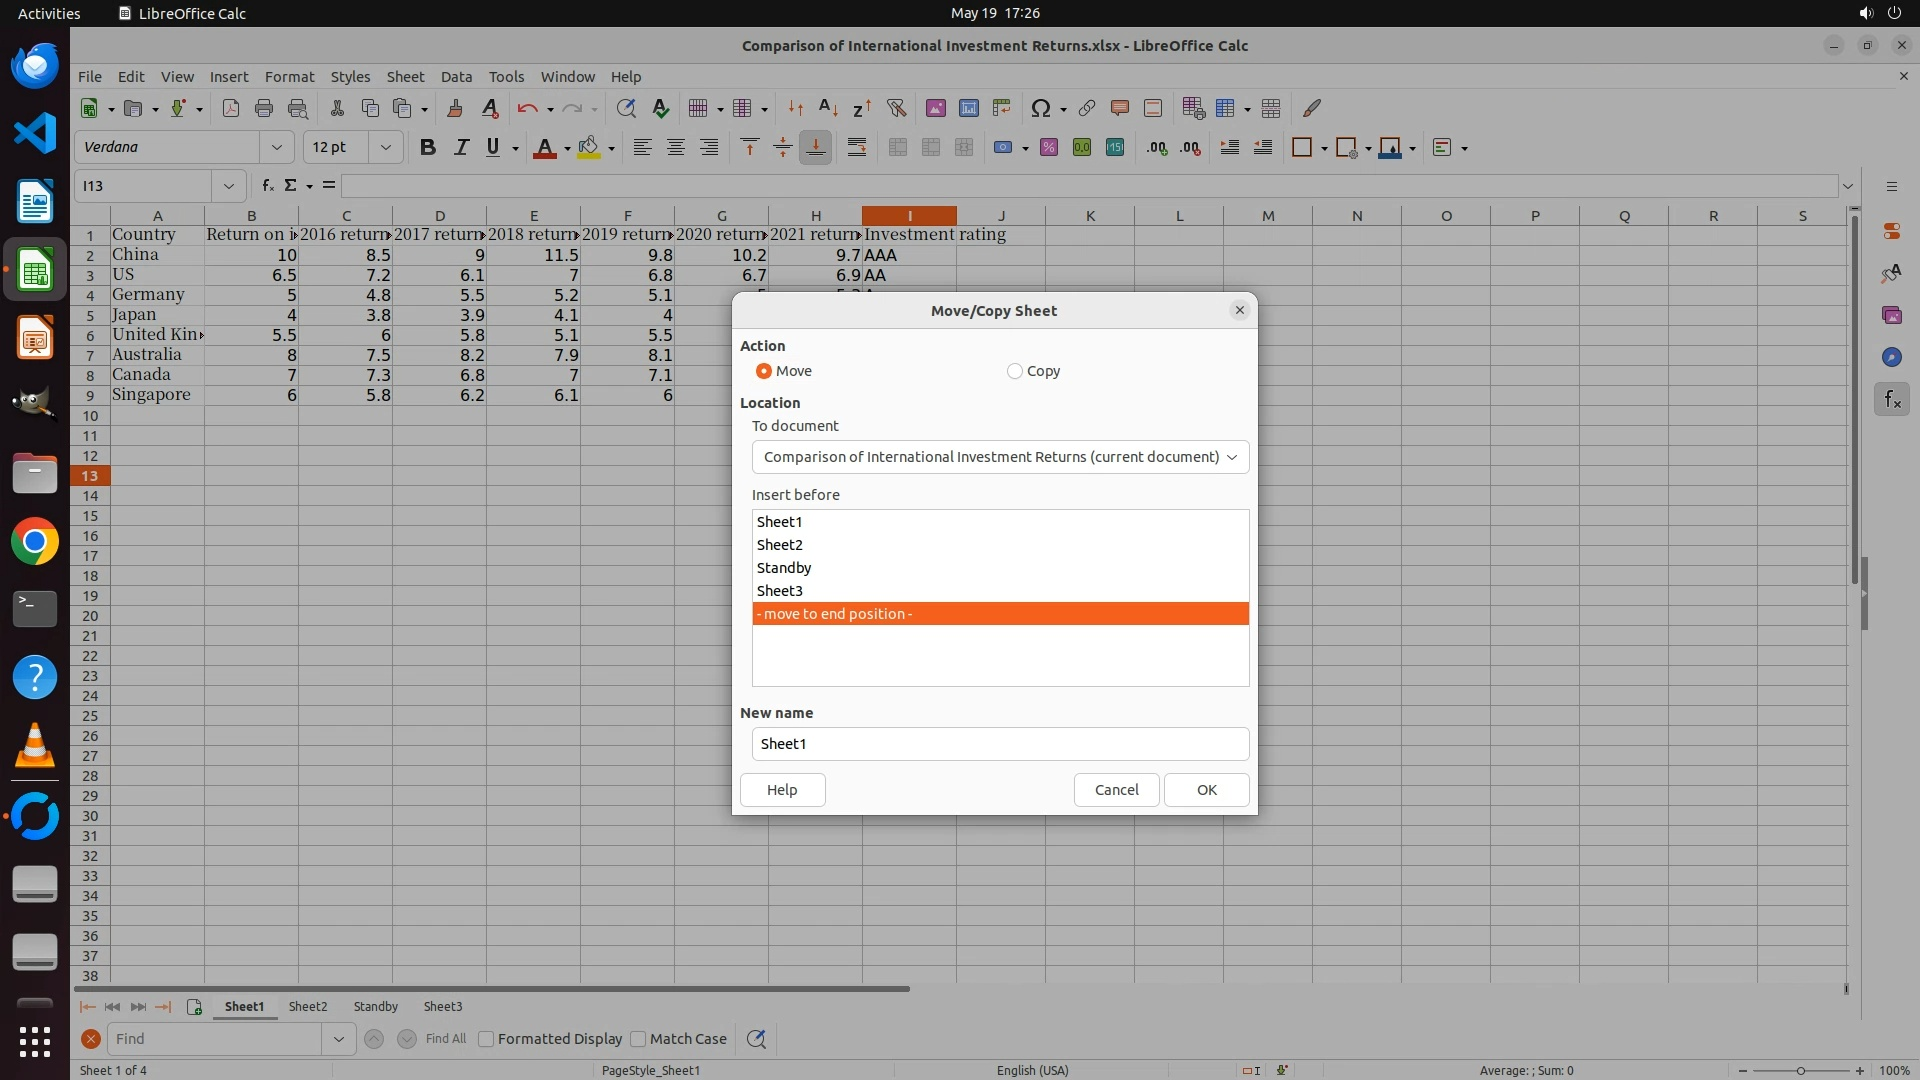Expand the To document dropdown
This screenshot has height=1080, width=1920.
[1000, 457]
